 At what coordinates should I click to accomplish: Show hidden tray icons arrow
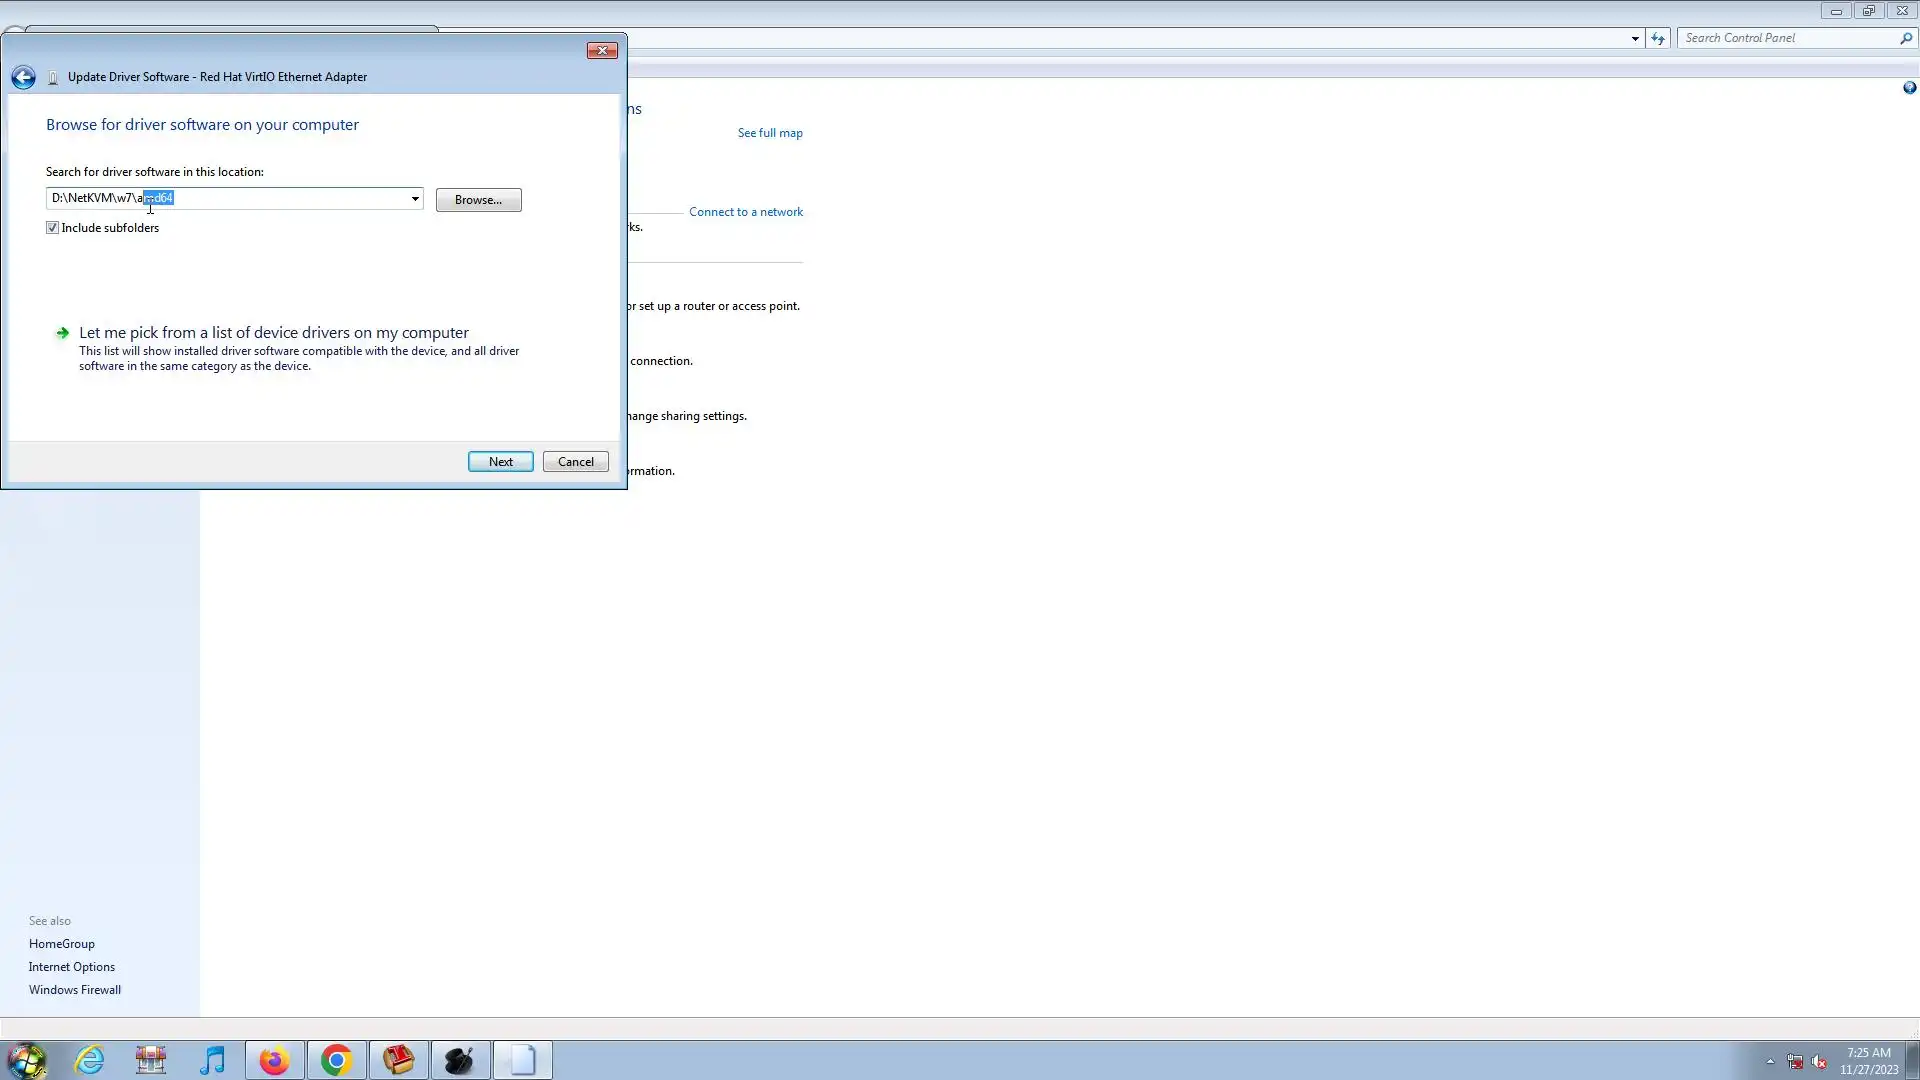point(1770,1062)
